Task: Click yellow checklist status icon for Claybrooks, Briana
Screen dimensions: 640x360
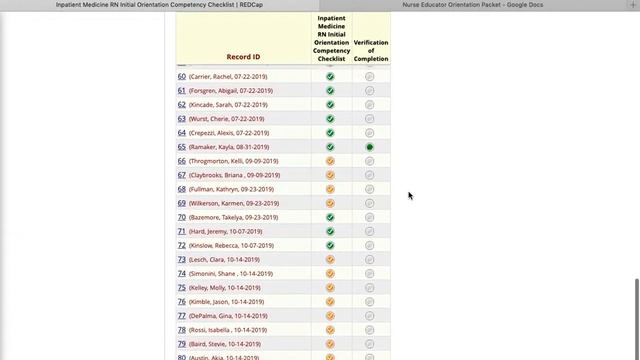Action: [x=330, y=175]
